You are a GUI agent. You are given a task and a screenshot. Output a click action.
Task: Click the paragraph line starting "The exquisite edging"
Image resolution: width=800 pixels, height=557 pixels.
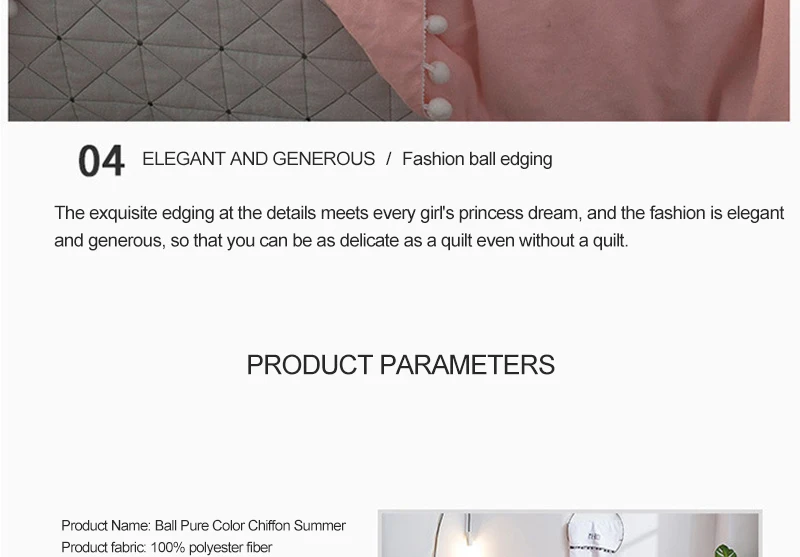point(419,213)
